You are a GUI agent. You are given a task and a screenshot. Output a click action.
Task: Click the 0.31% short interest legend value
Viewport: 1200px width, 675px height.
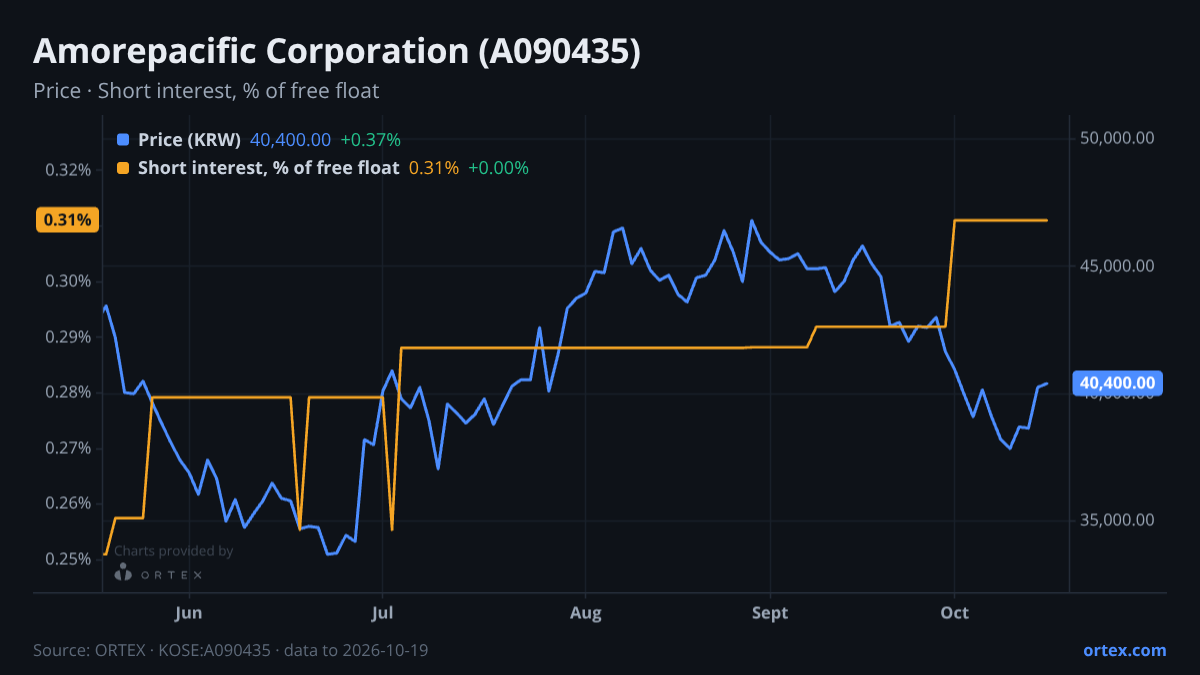(x=434, y=168)
